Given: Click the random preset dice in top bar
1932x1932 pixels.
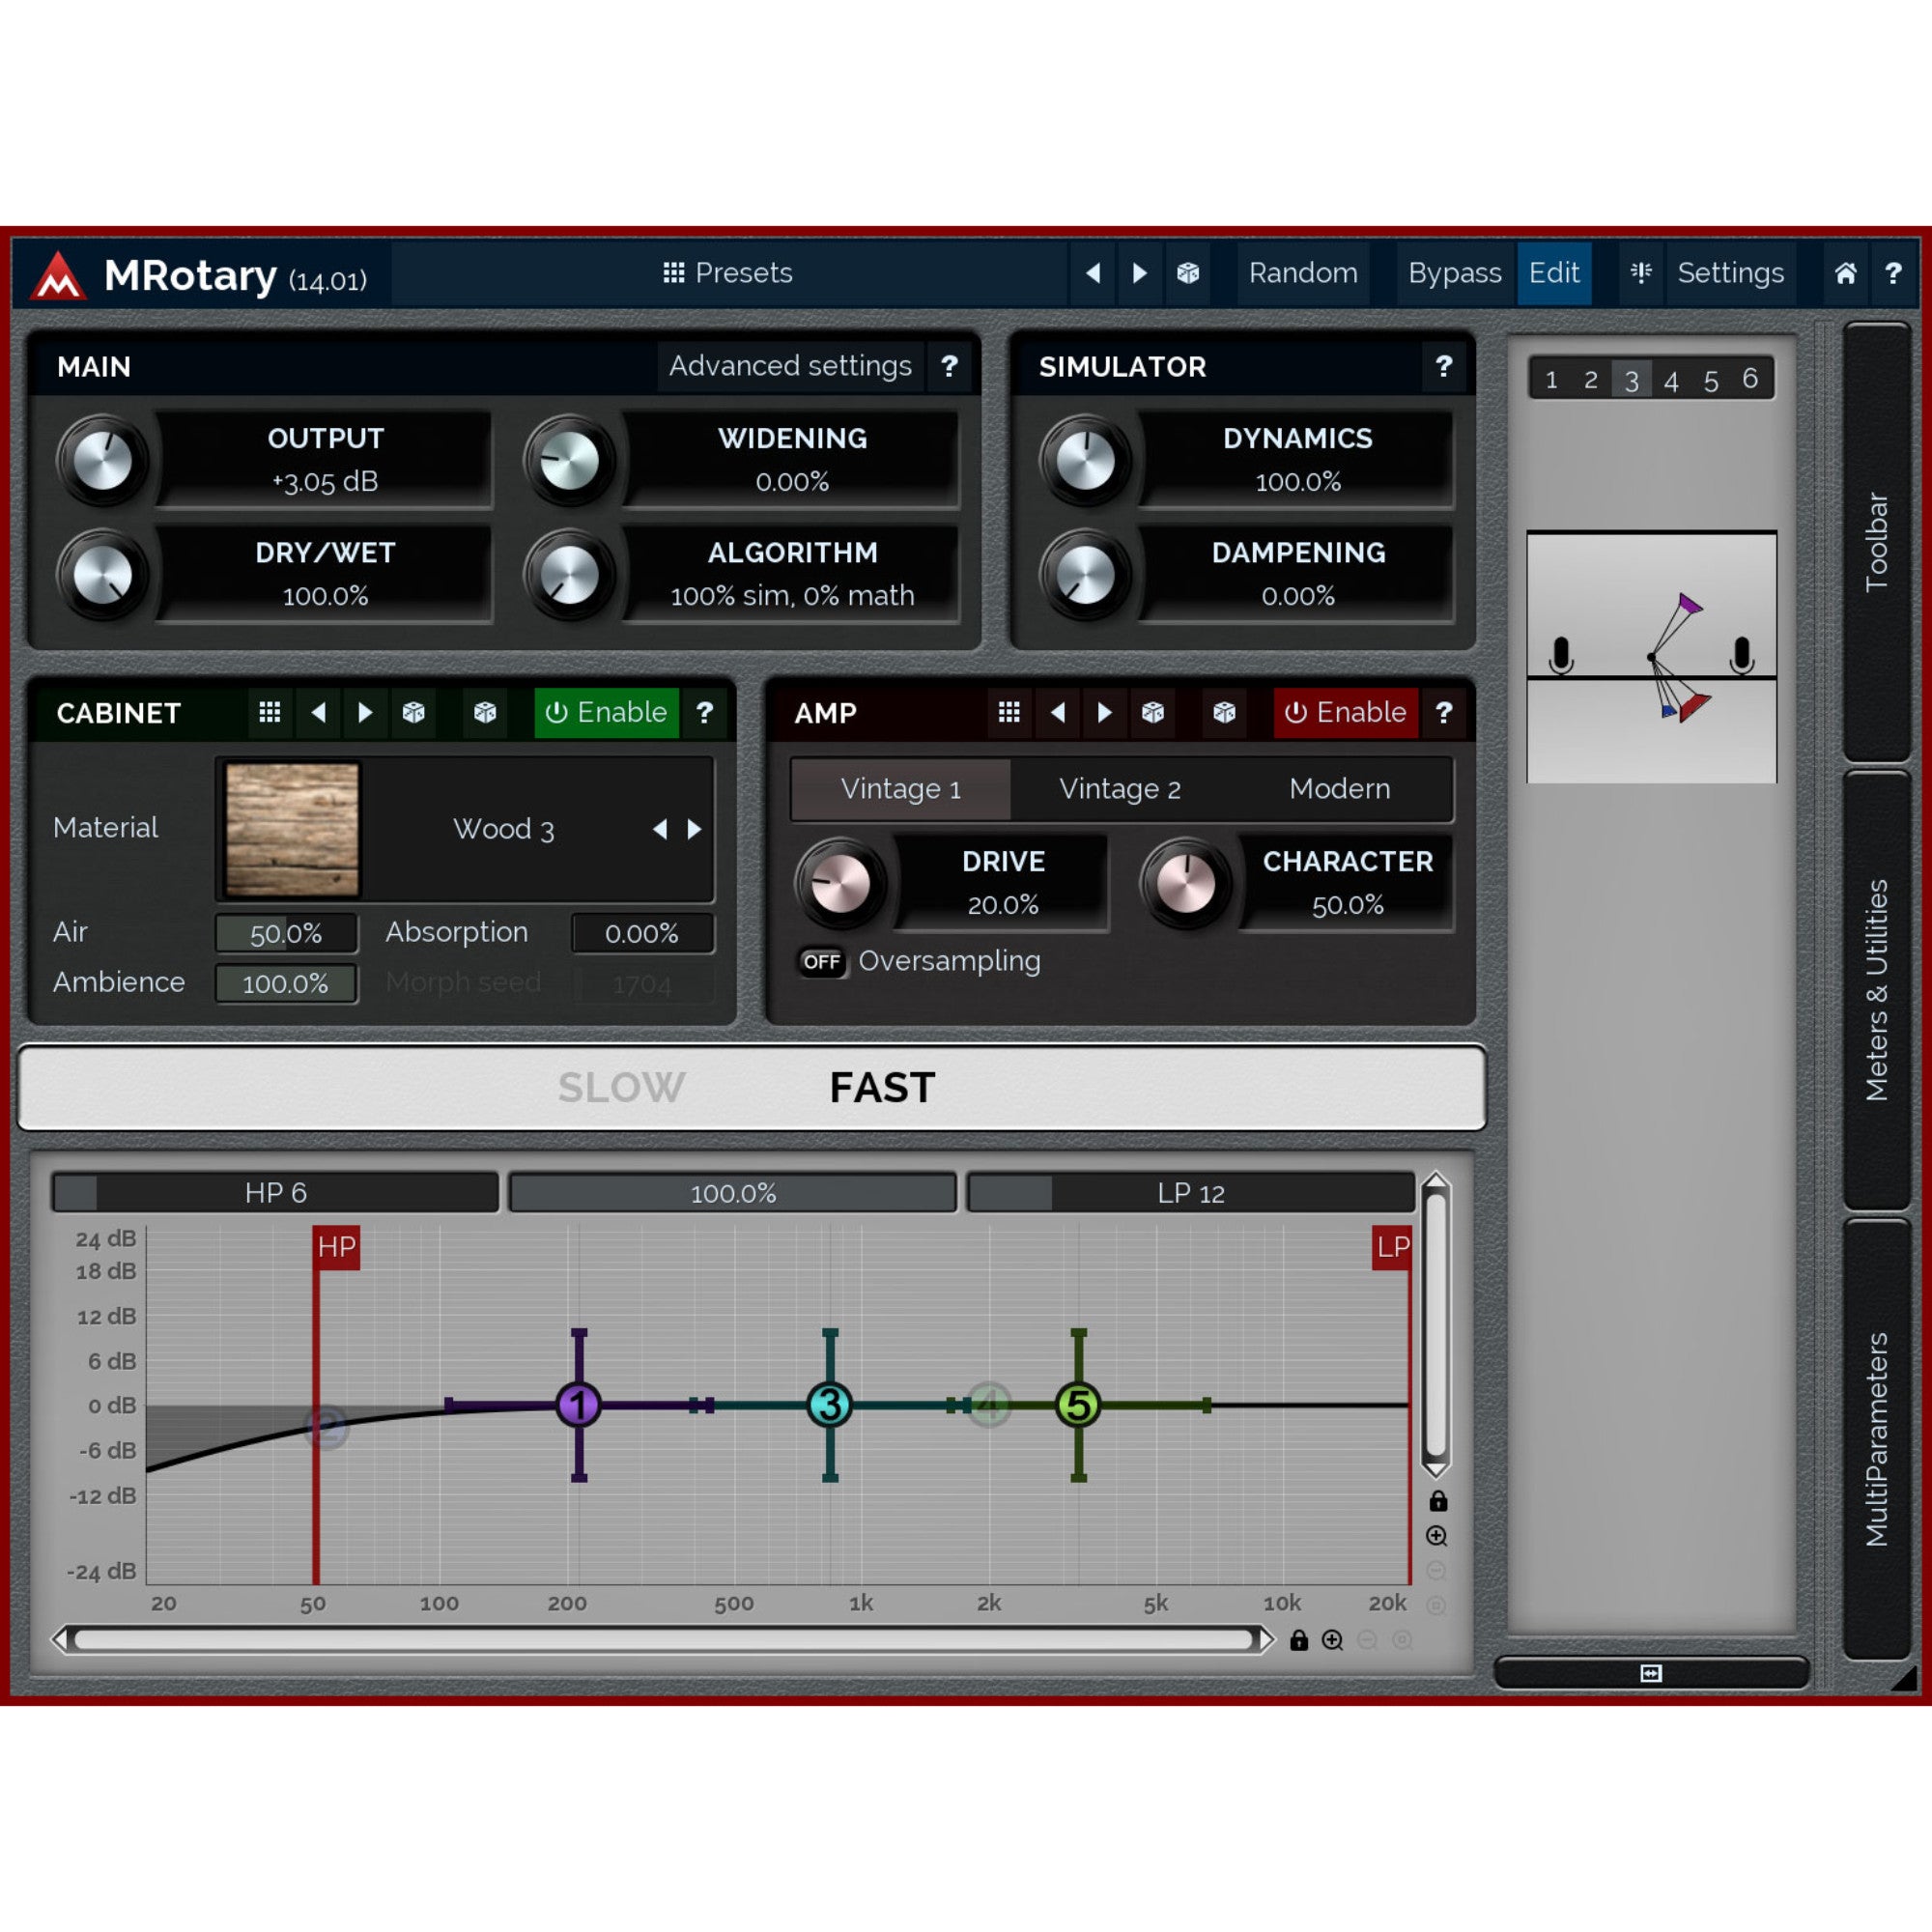Looking at the screenshot, I should [x=1188, y=273].
